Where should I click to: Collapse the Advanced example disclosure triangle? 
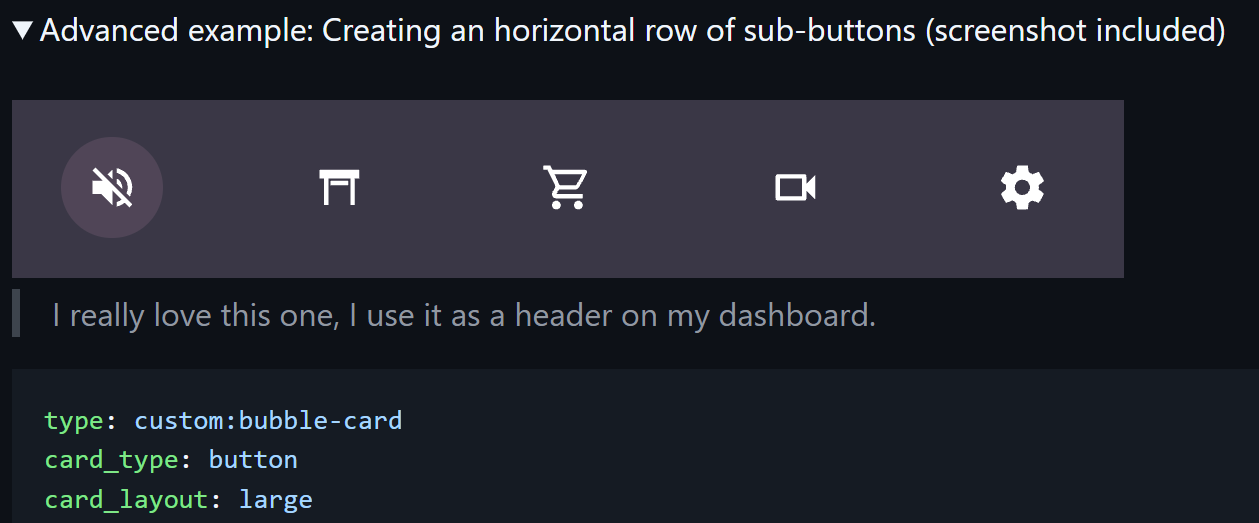(23, 31)
